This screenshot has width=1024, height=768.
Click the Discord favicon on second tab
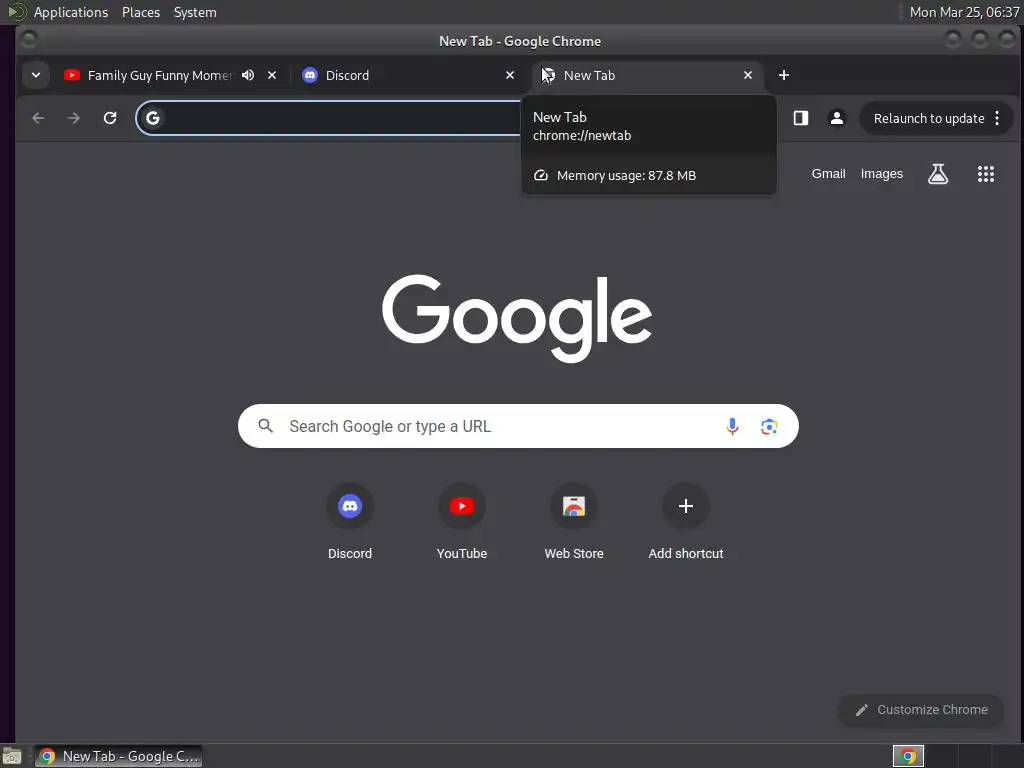coord(310,75)
